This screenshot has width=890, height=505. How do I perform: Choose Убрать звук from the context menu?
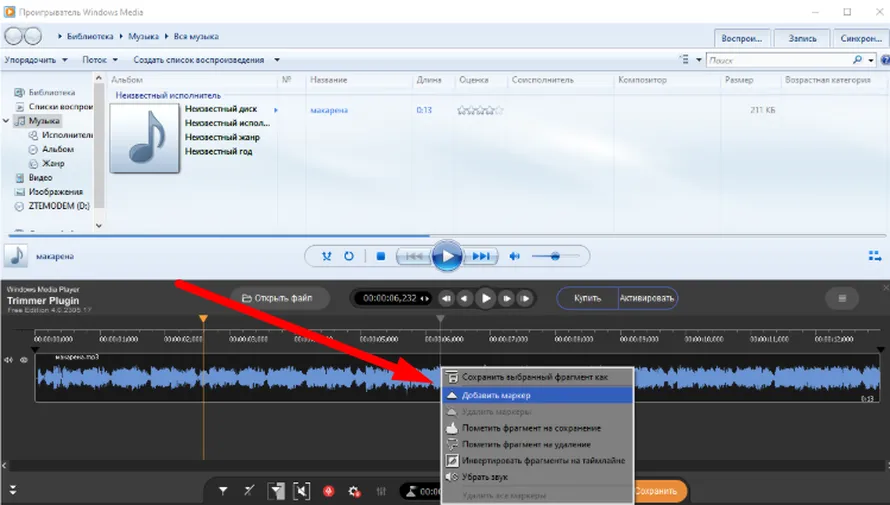[538, 477]
